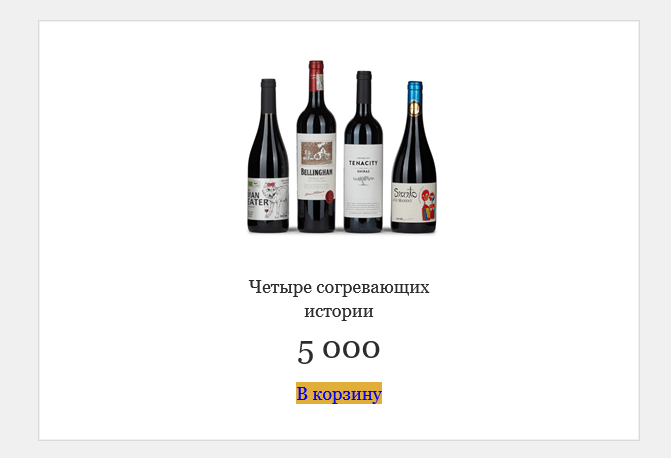Click the word истории in the title
This screenshot has height=458, width=671.
pos(338,311)
